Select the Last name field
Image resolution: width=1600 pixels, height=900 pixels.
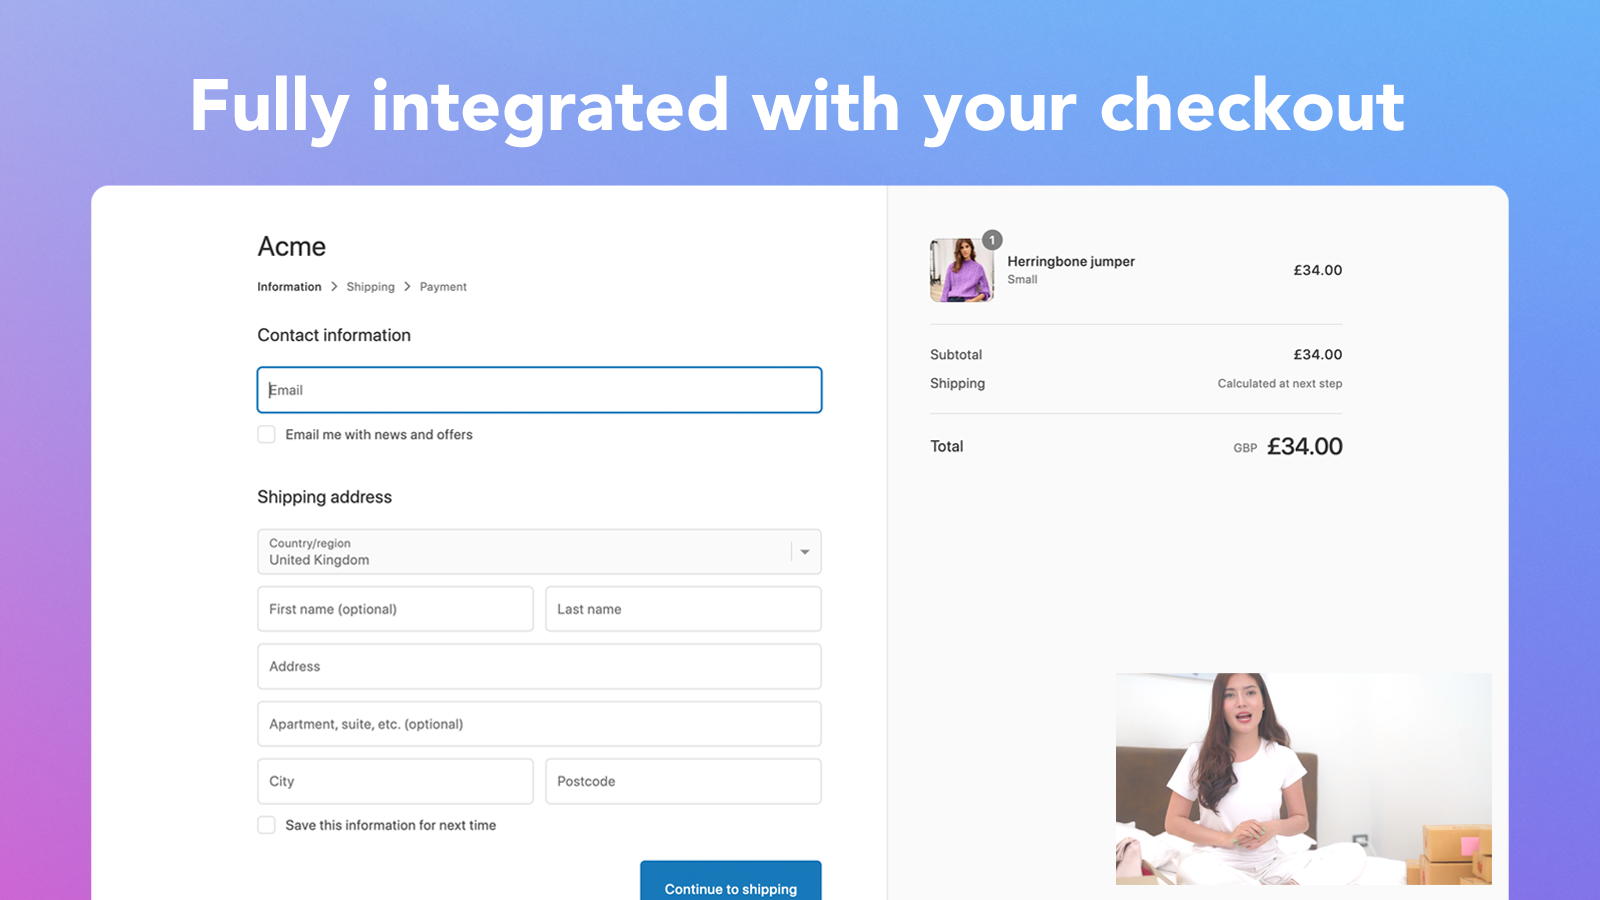point(683,609)
